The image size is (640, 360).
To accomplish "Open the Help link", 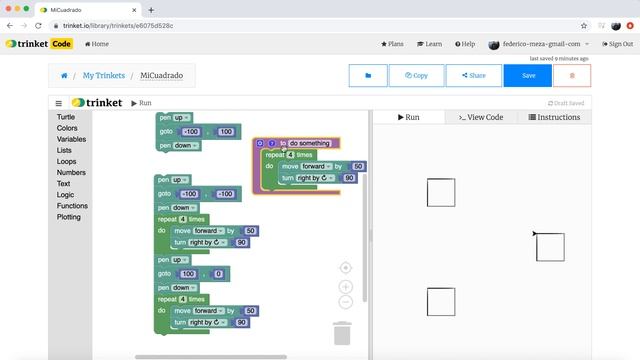I will [465, 44].
